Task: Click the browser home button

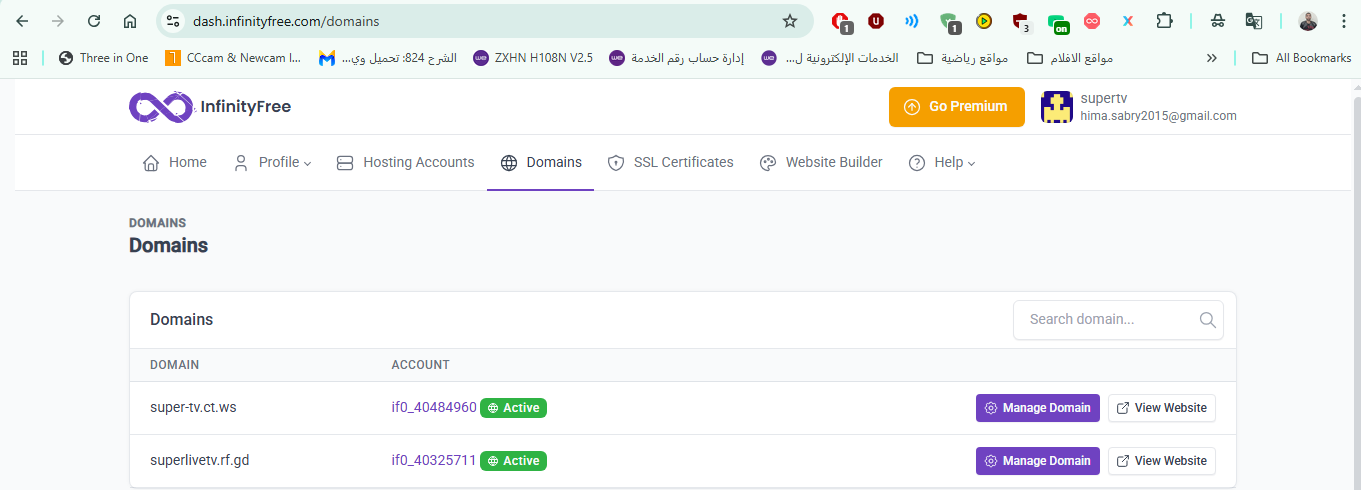Action: pyautogui.click(x=130, y=21)
